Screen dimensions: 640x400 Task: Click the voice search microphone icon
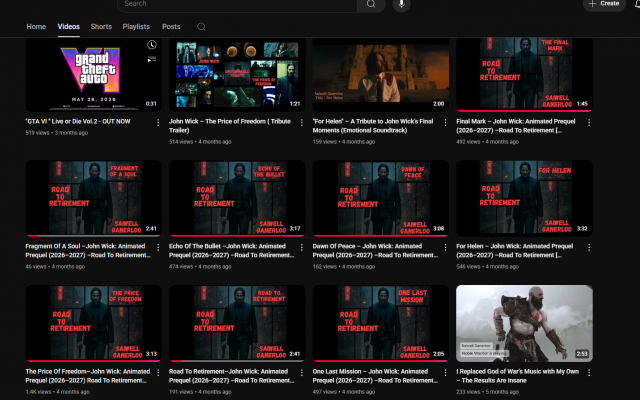tap(401, 4)
